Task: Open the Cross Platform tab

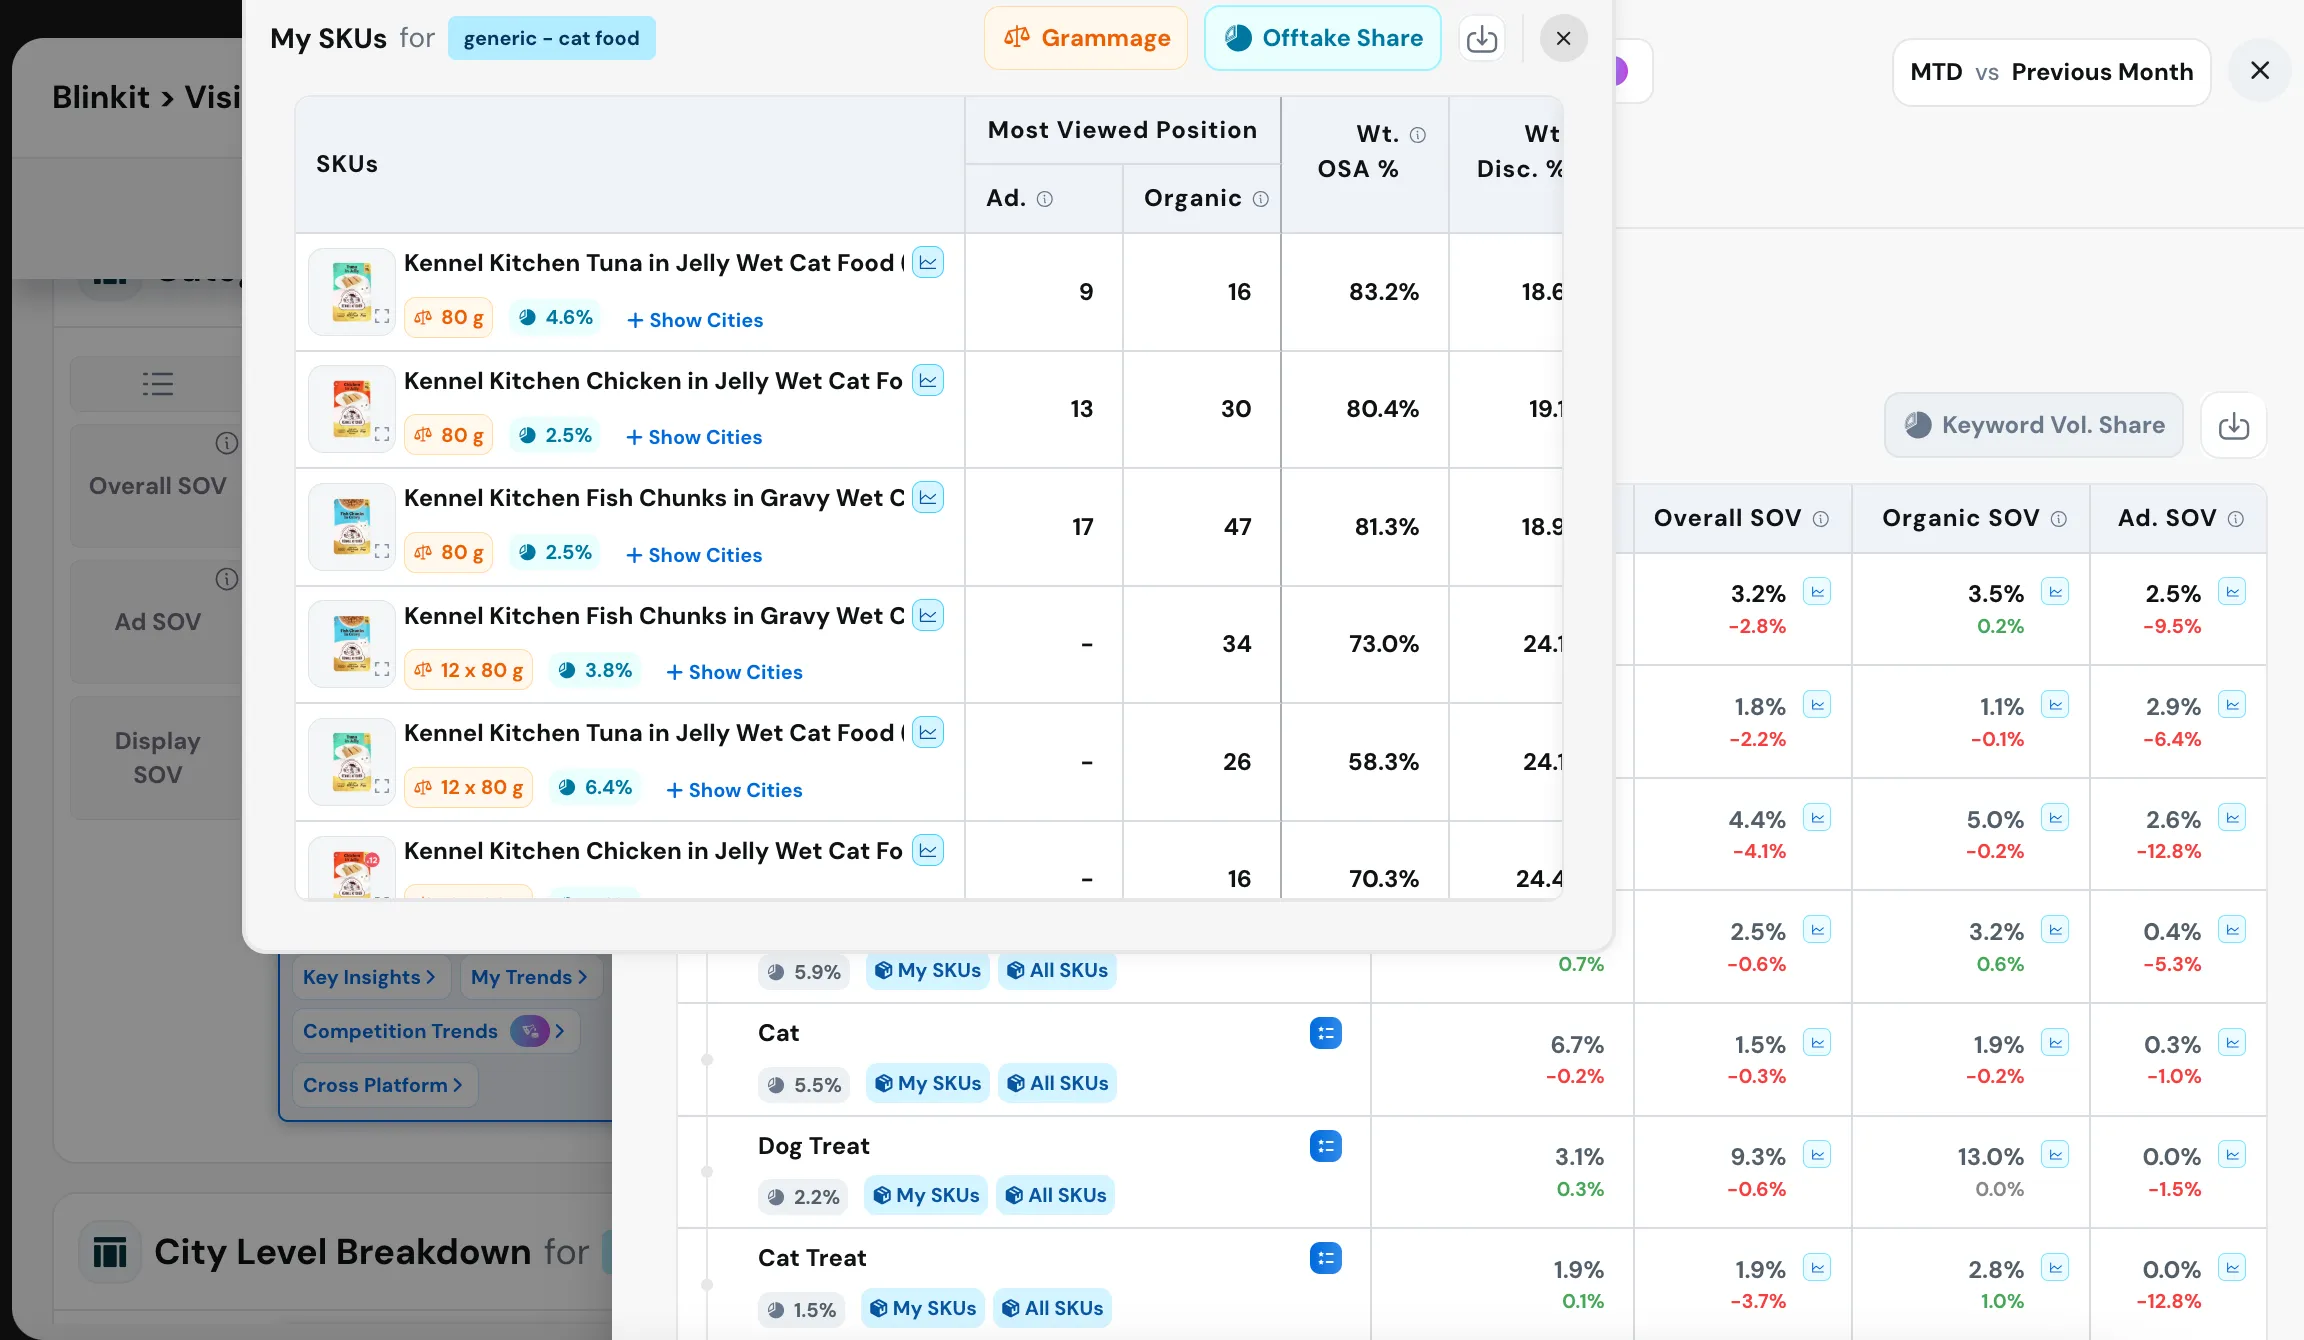Action: [x=382, y=1085]
